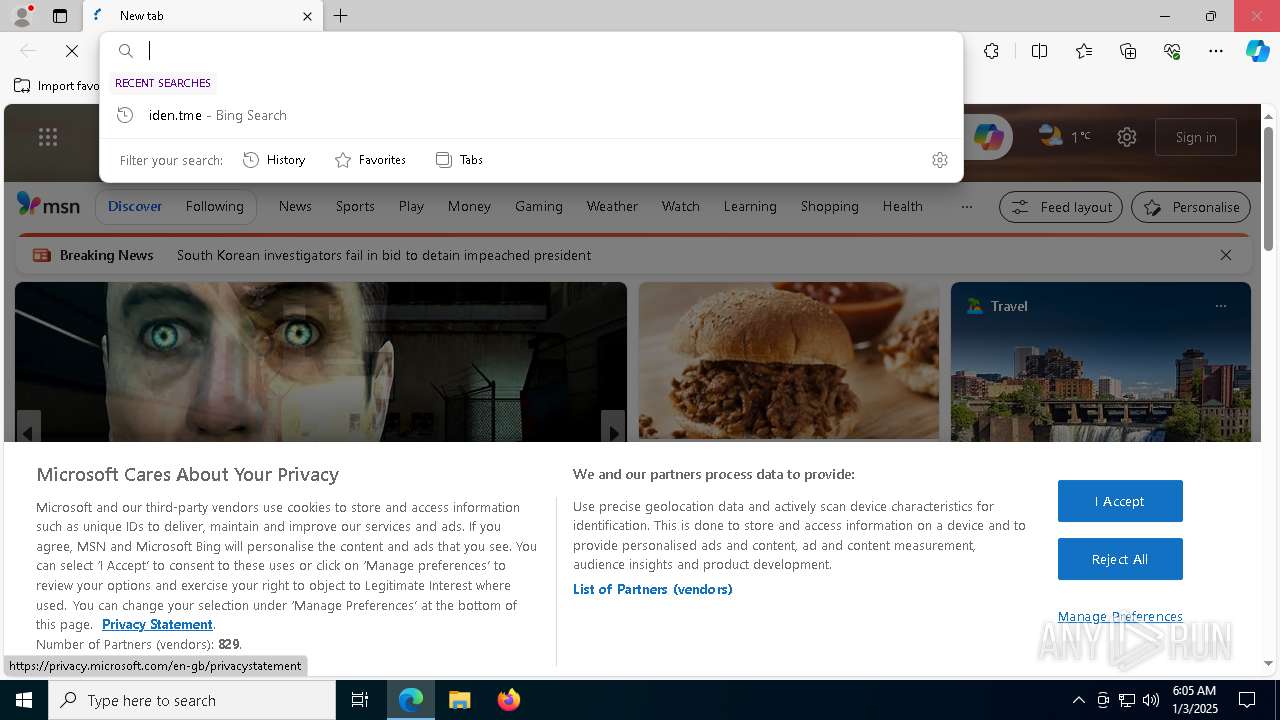This screenshot has width=1280, height=720.
Task: Open List of Partners (vendors) link
Action: [652, 589]
